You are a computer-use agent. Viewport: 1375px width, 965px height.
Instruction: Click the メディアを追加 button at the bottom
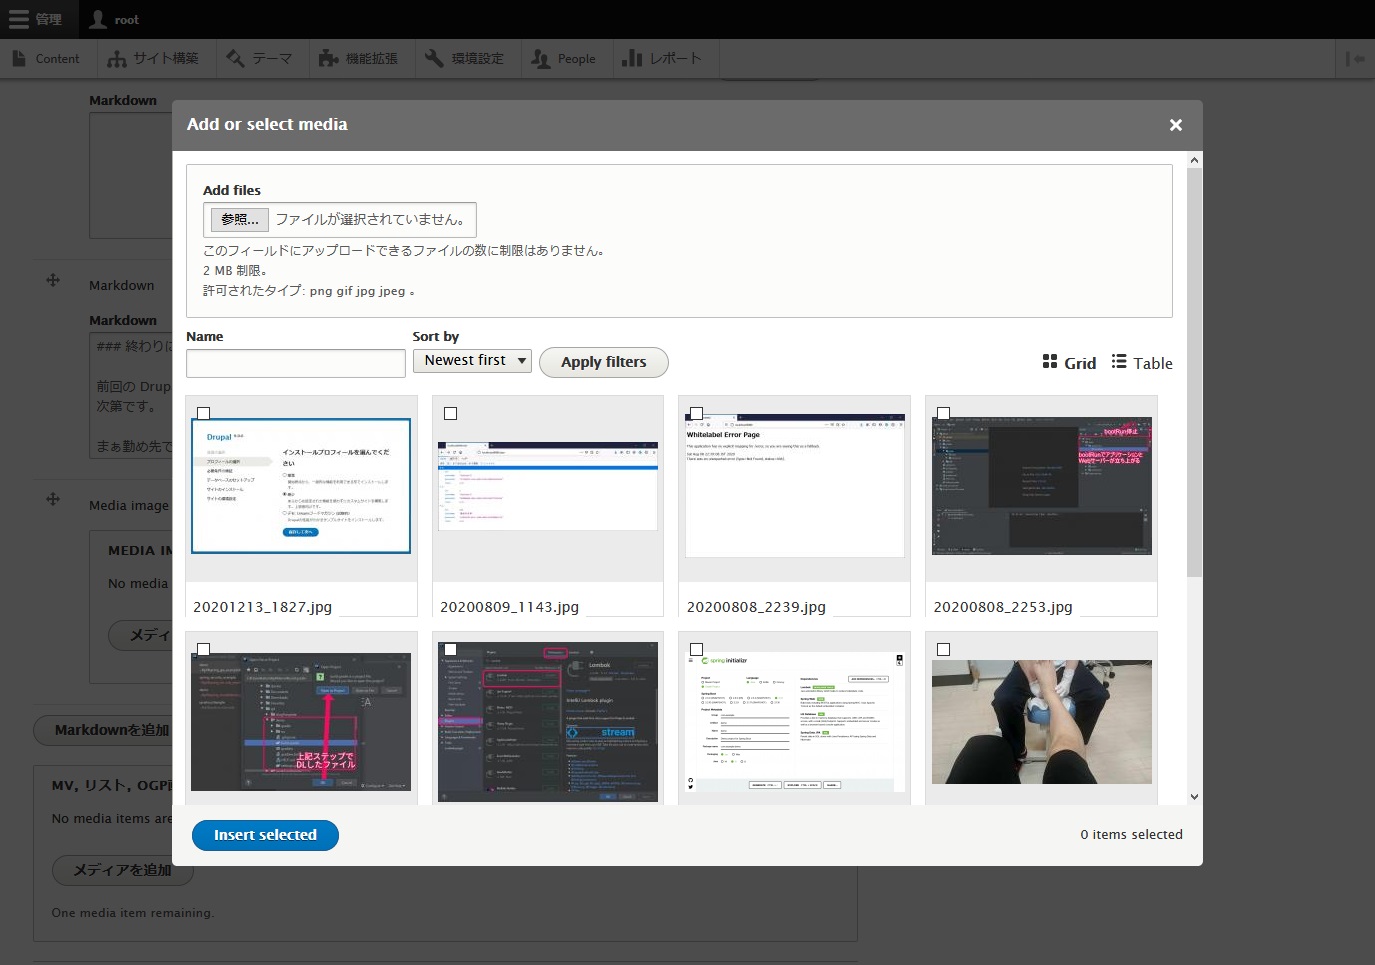(122, 870)
